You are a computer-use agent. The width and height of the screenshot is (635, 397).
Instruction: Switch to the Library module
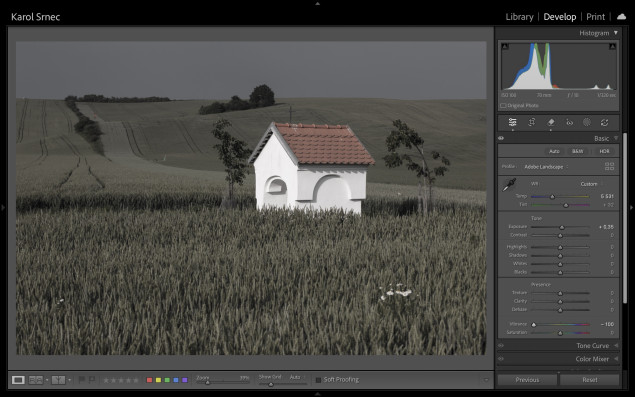point(519,17)
